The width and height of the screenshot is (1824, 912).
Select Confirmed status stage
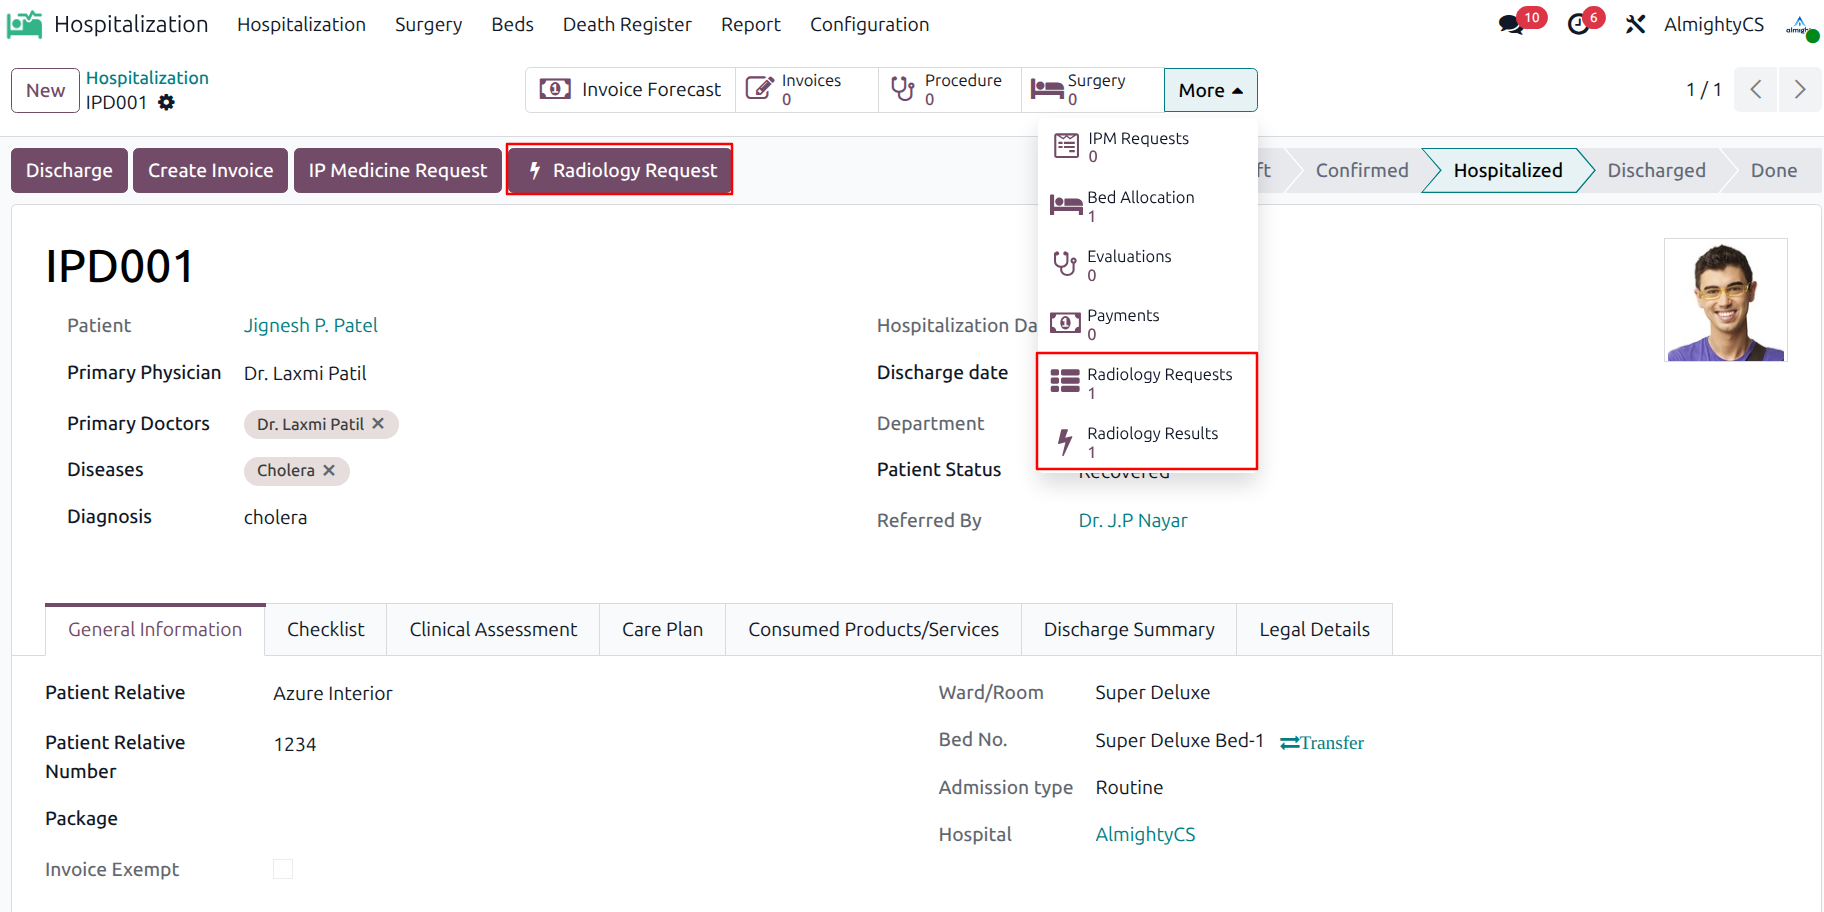(1361, 170)
